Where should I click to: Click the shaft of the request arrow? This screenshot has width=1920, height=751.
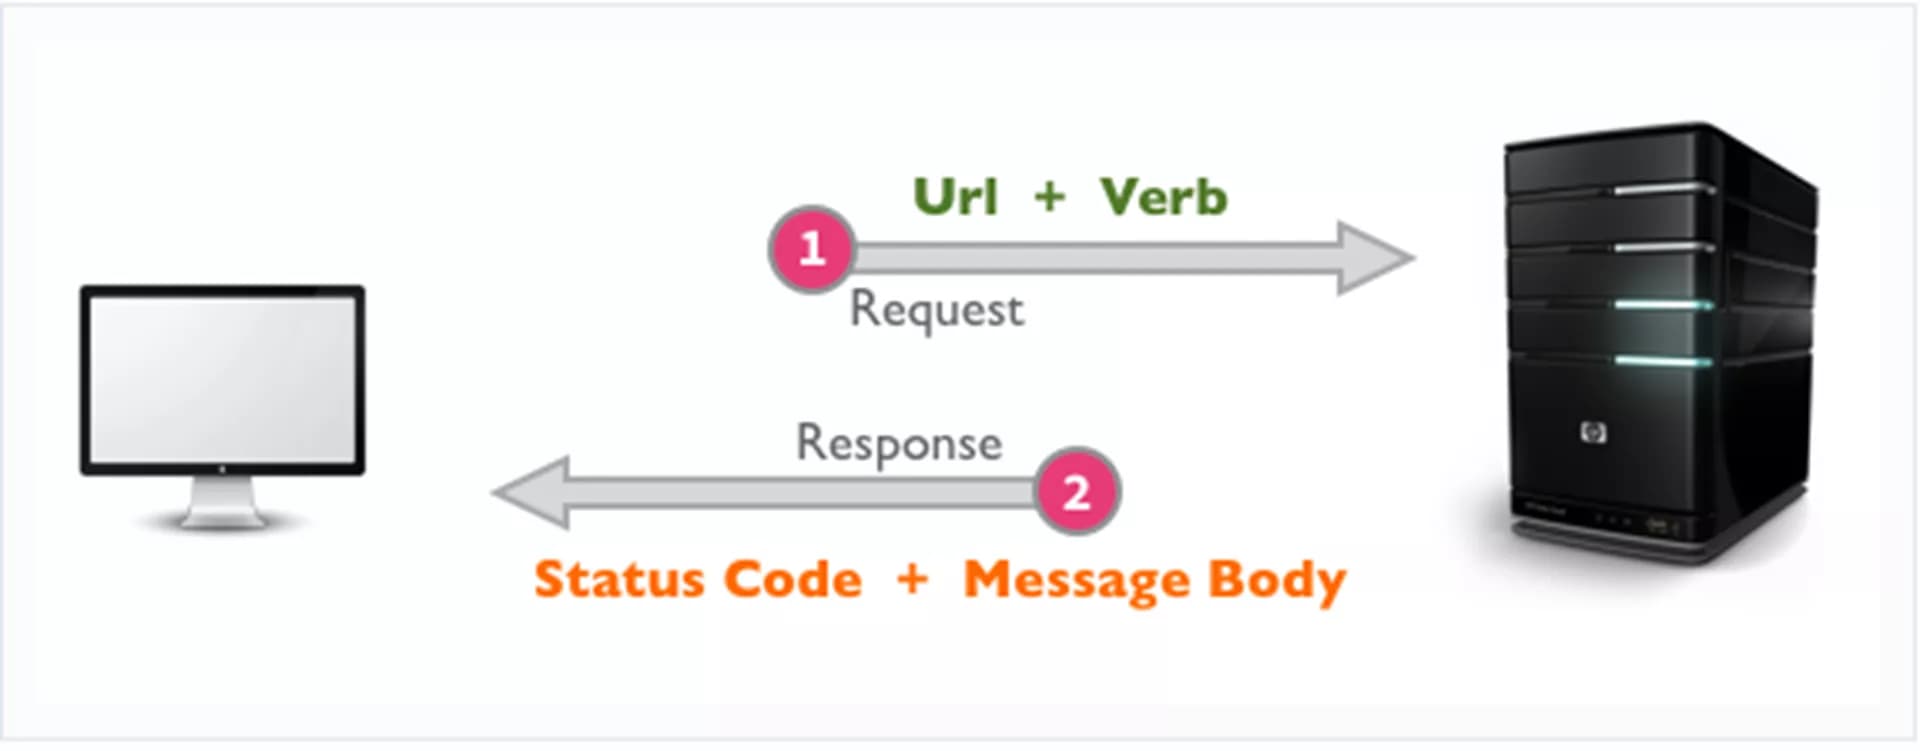coord(1096,258)
